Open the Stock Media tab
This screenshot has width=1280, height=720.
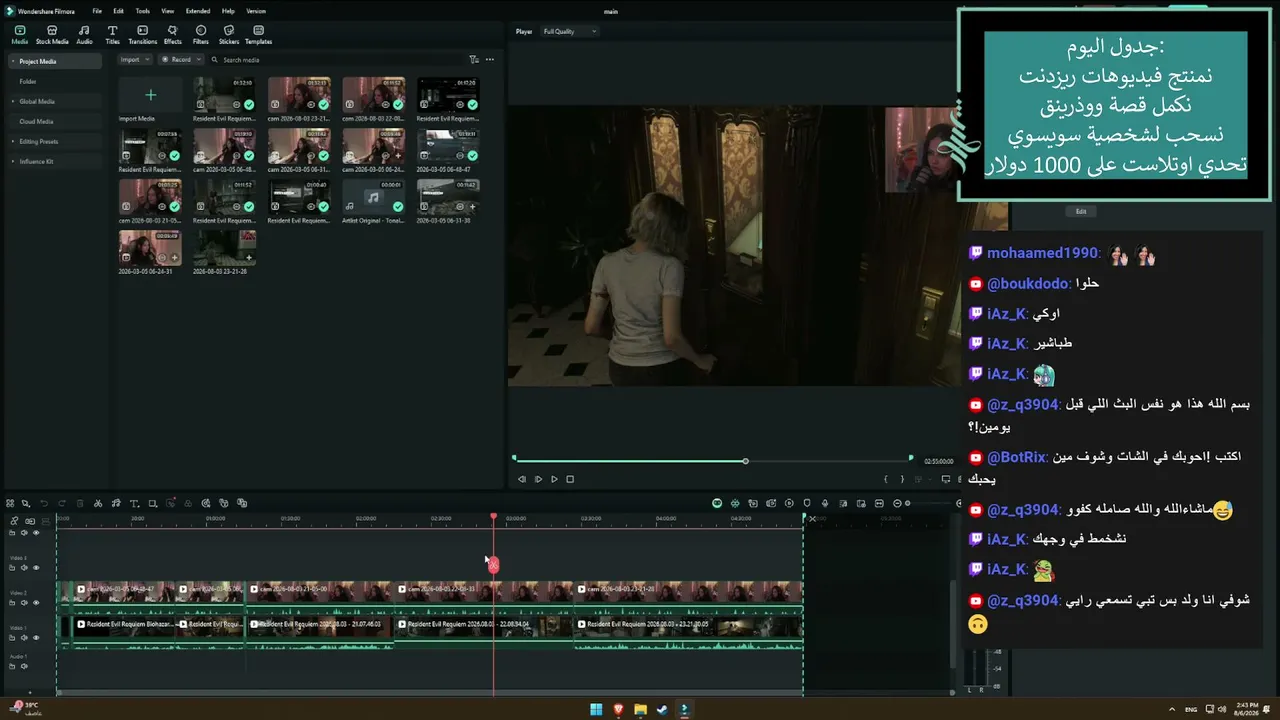coord(52,35)
